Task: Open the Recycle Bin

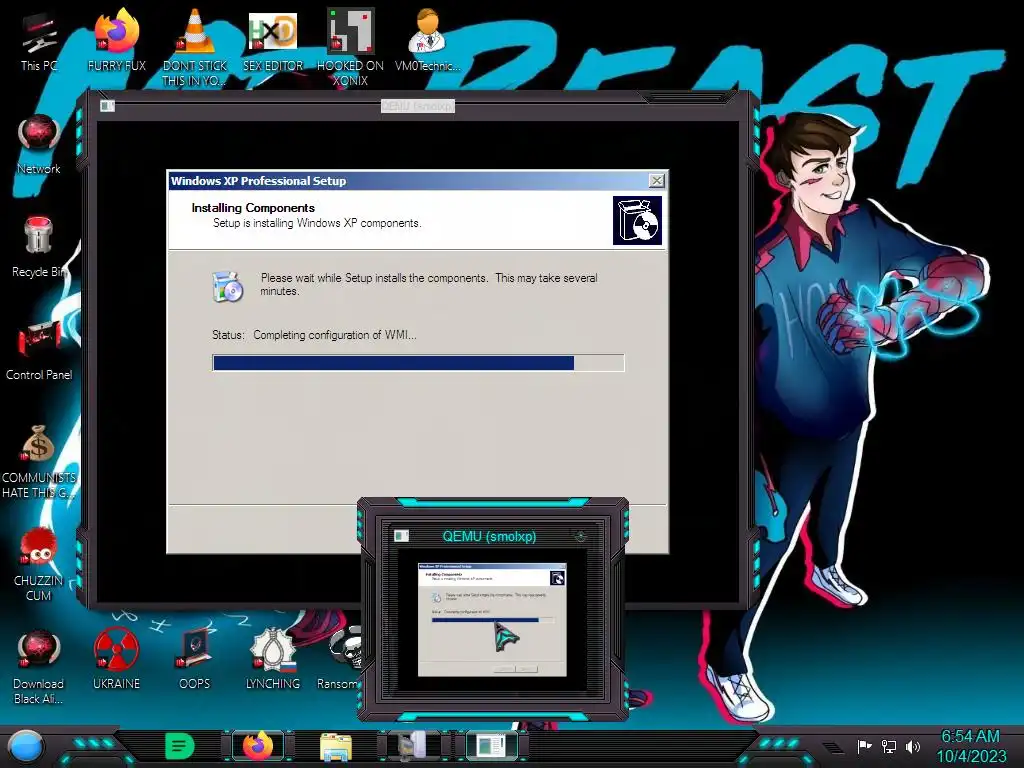Action: click(39, 247)
